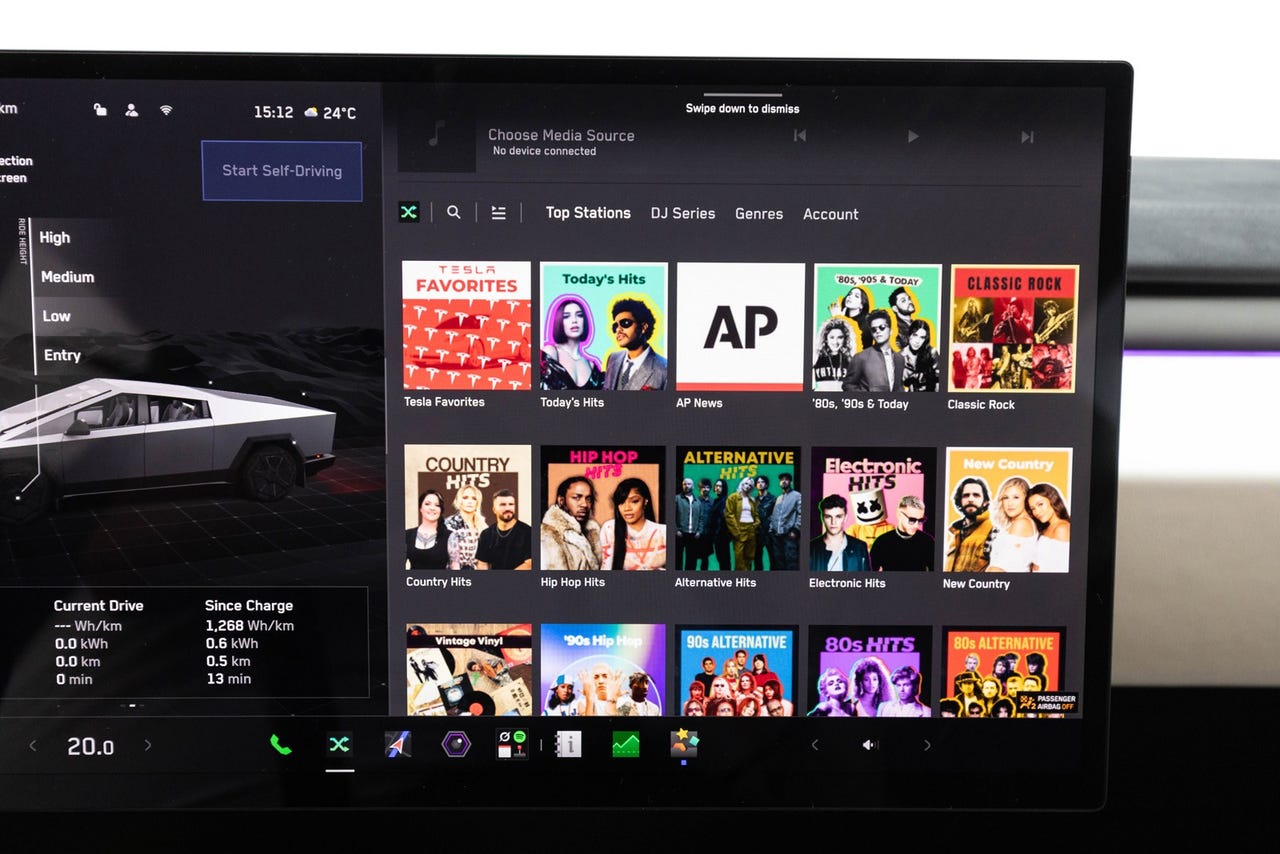Open the AP News station
1280x854 pixels.
pos(741,327)
